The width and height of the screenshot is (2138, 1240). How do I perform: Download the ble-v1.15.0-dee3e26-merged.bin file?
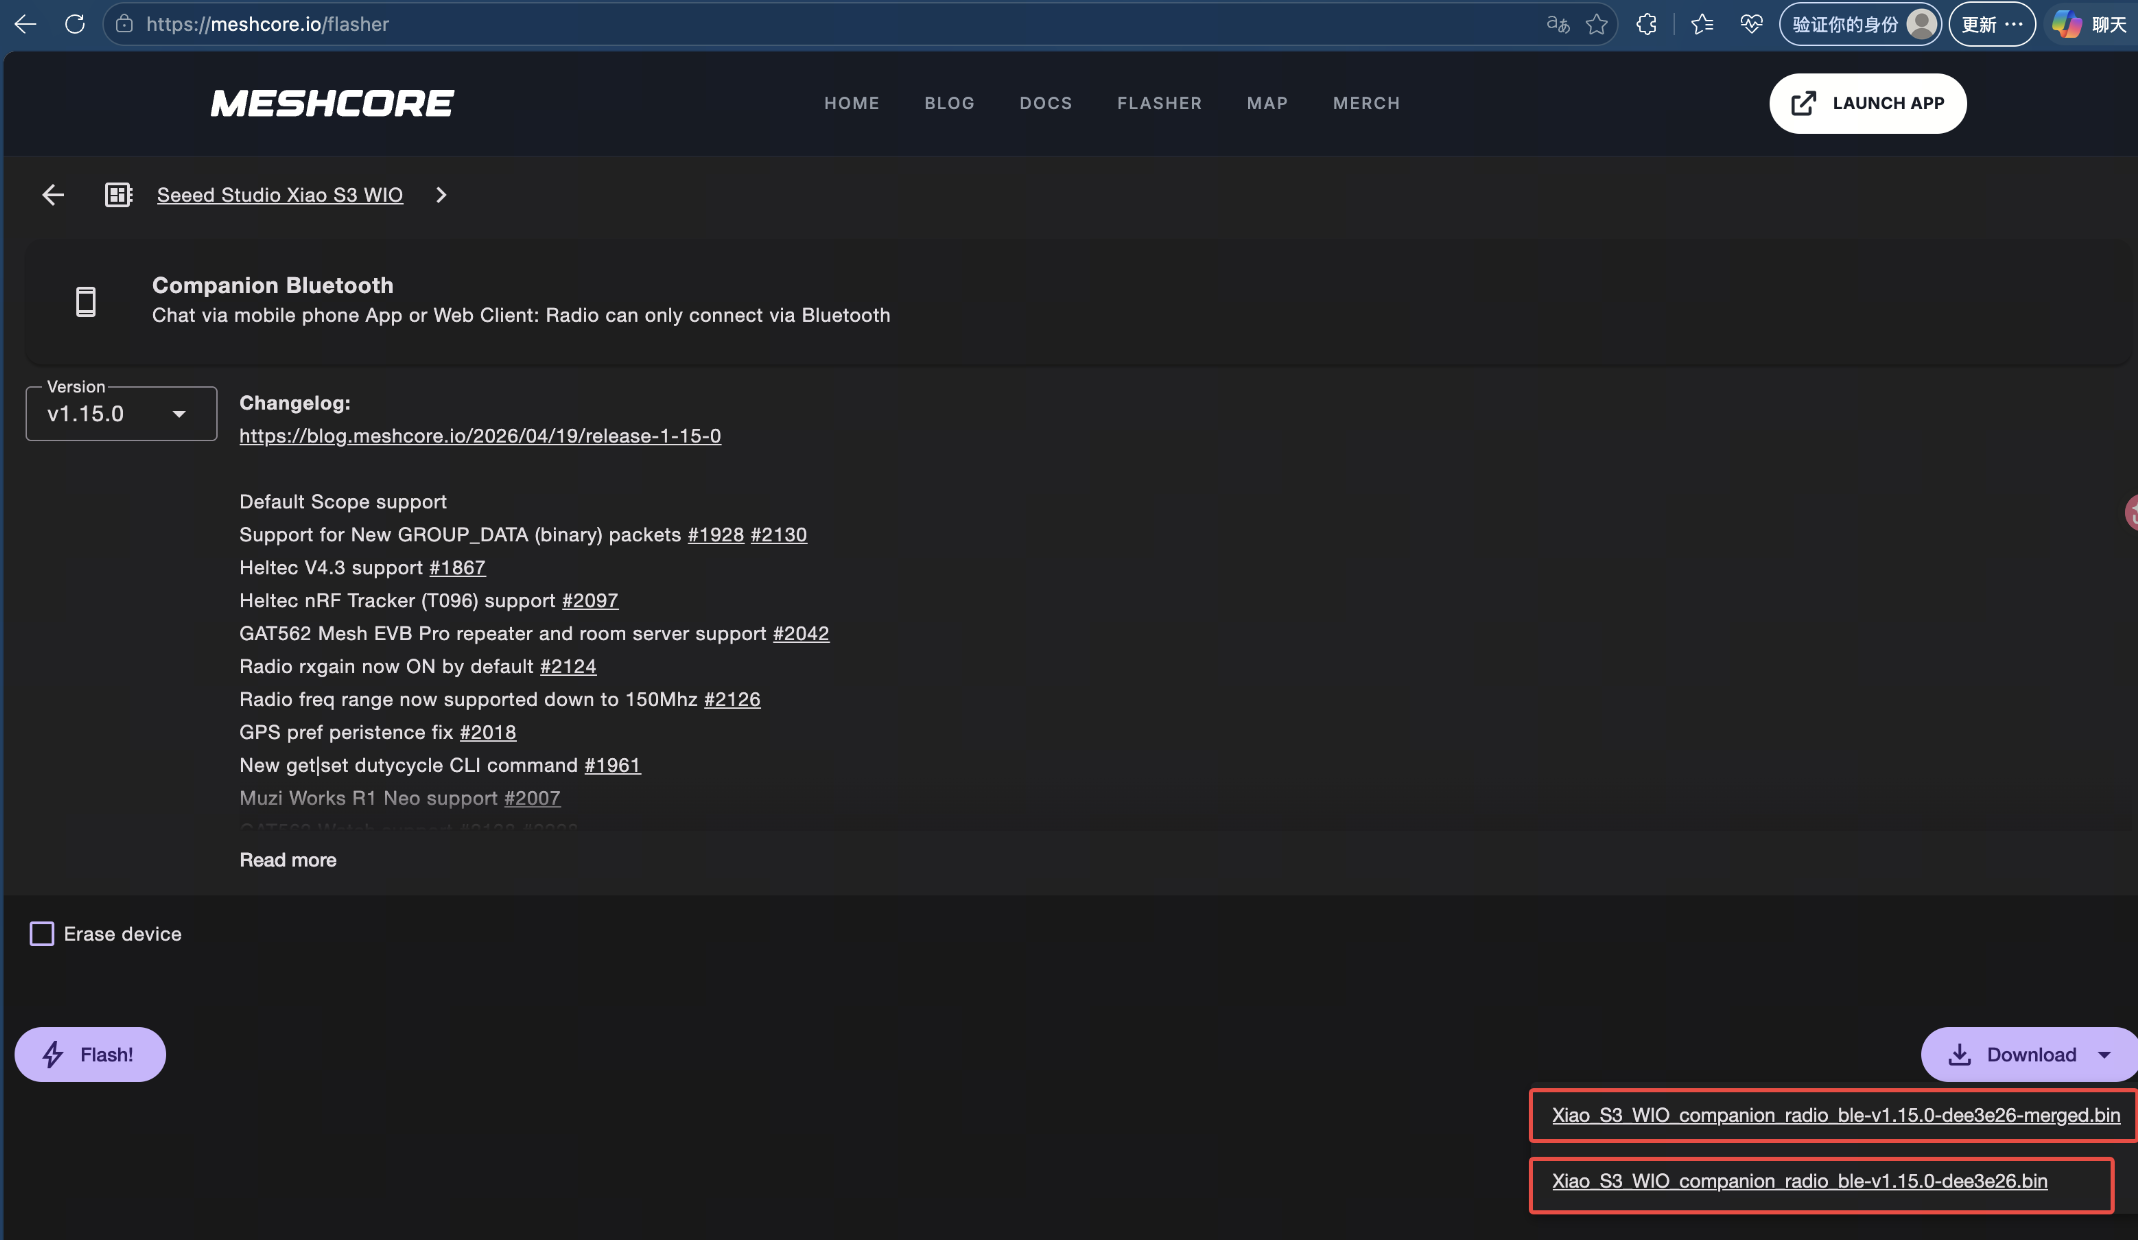pos(1836,1115)
